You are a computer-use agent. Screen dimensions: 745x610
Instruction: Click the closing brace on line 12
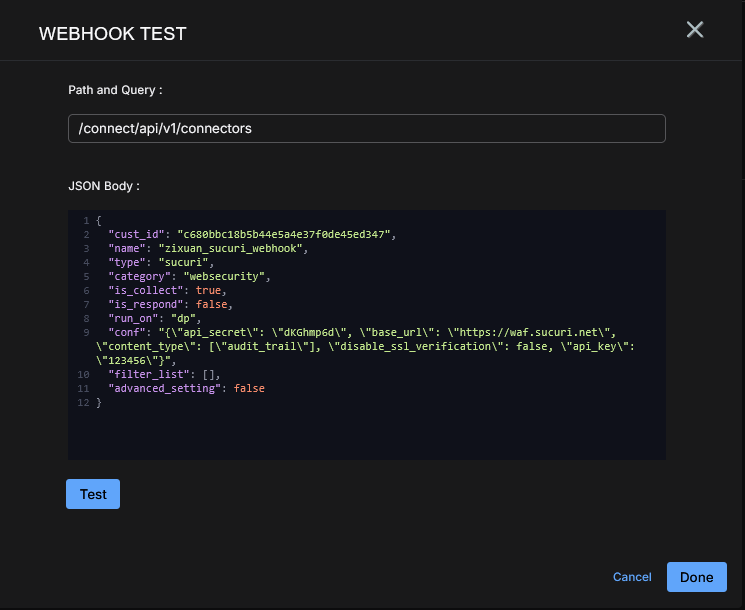pyautogui.click(x=99, y=402)
